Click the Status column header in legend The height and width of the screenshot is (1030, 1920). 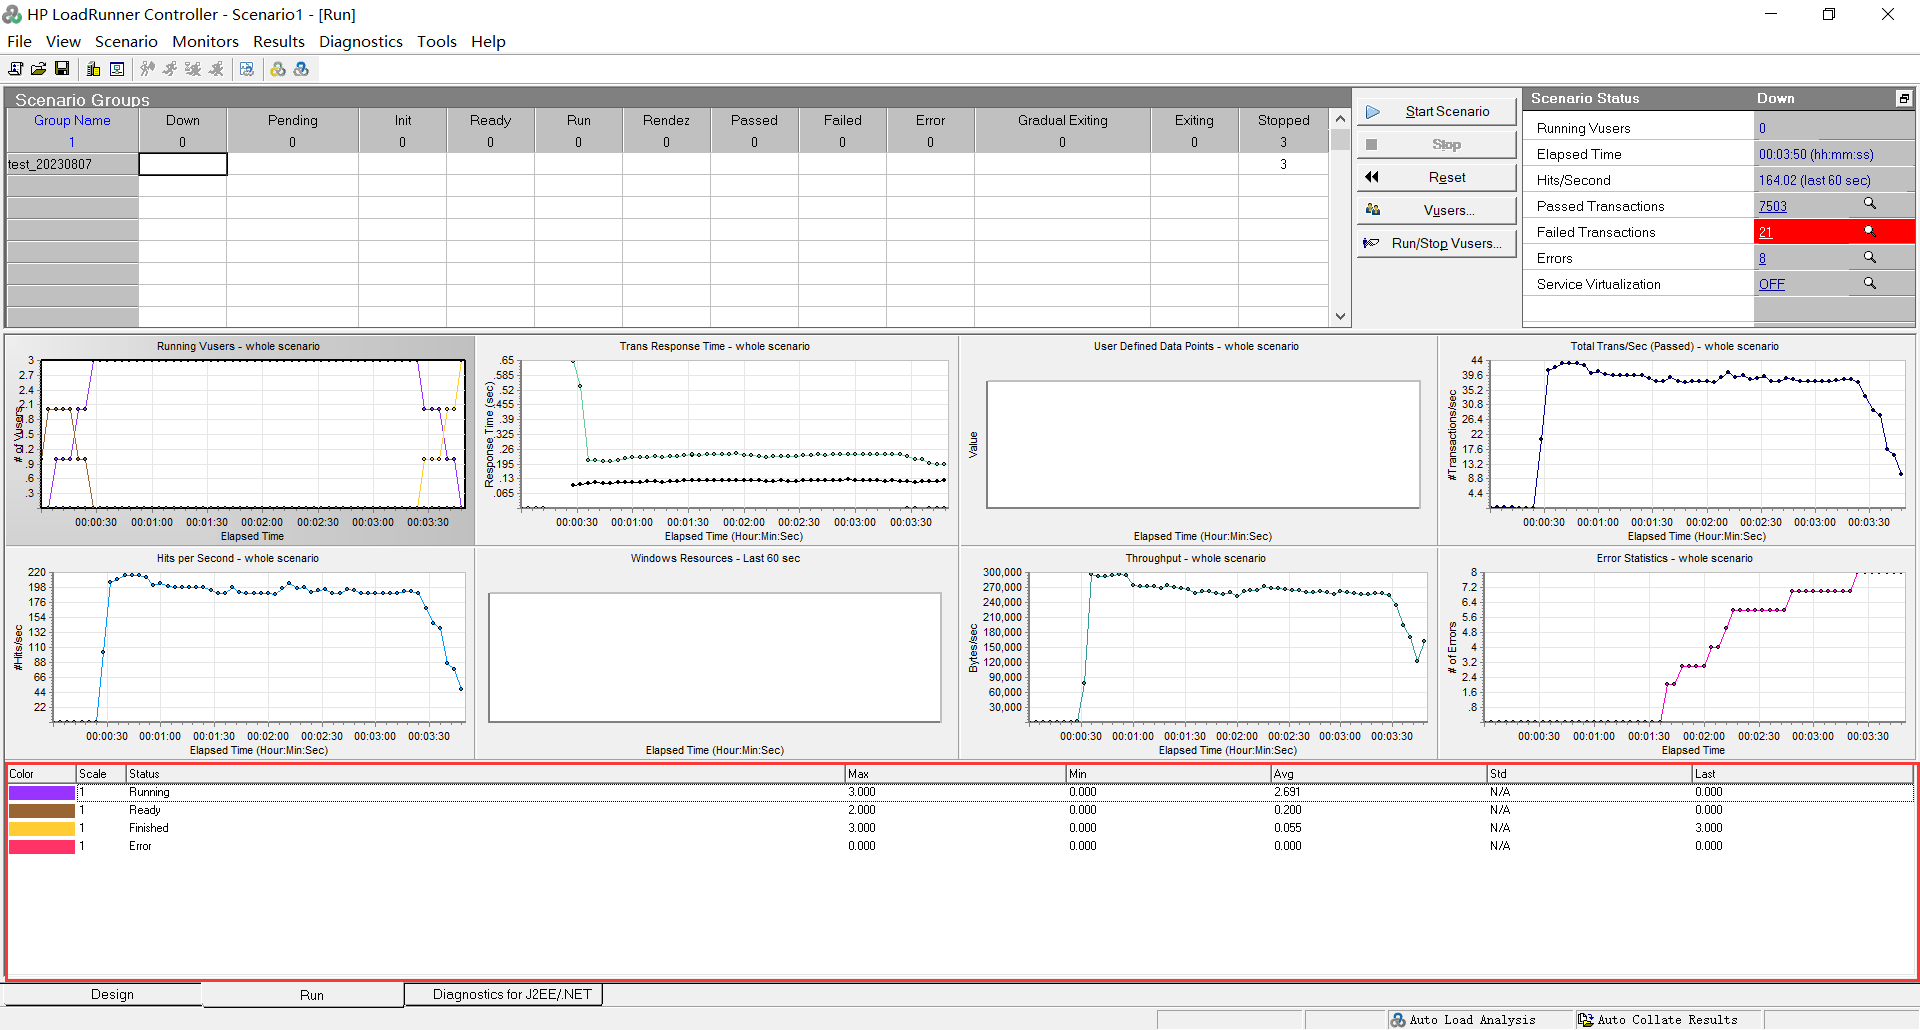pos(485,774)
